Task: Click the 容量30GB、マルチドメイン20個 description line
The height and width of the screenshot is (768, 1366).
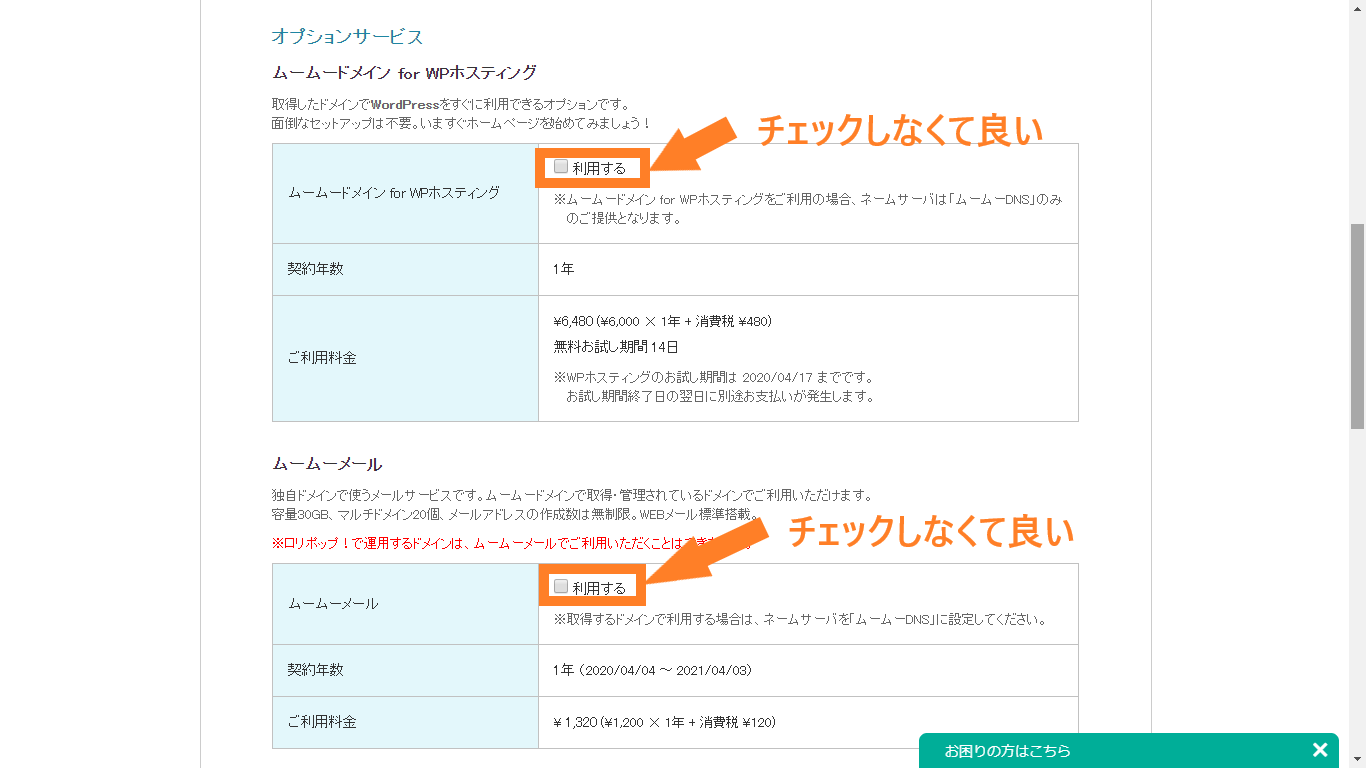Action: pos(515,514)
